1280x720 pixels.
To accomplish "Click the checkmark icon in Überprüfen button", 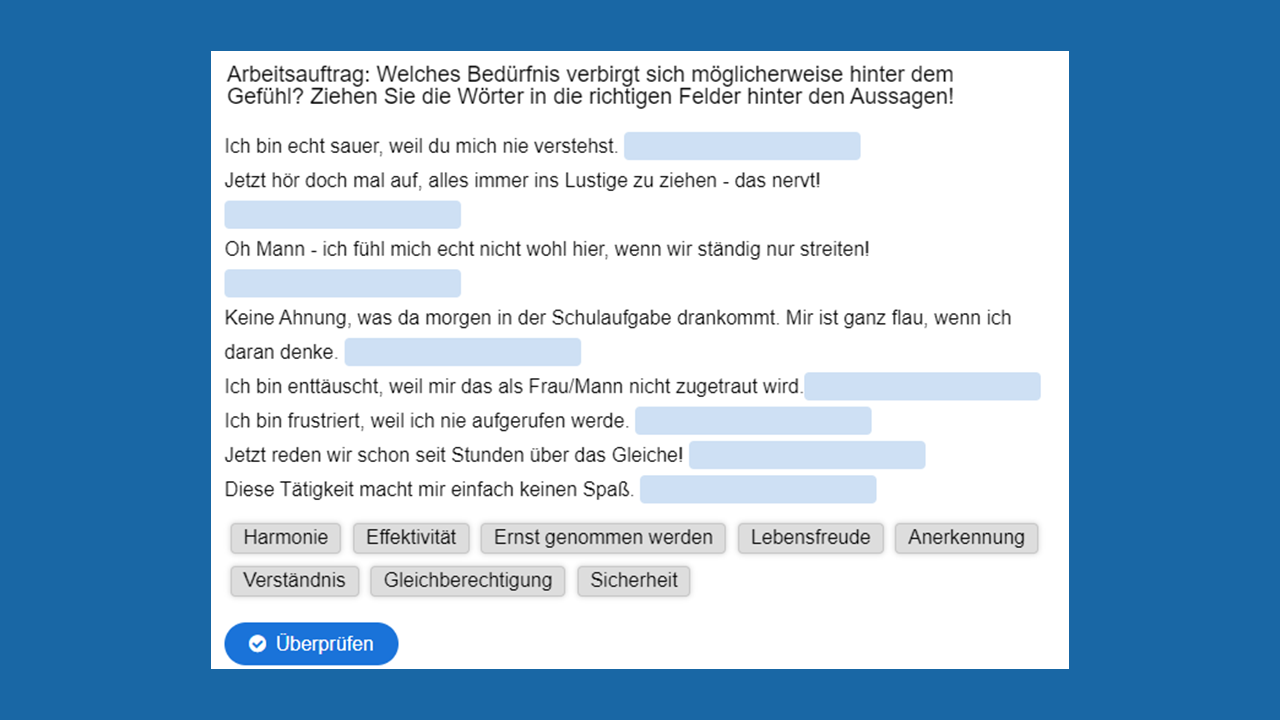I will point(257,644).
